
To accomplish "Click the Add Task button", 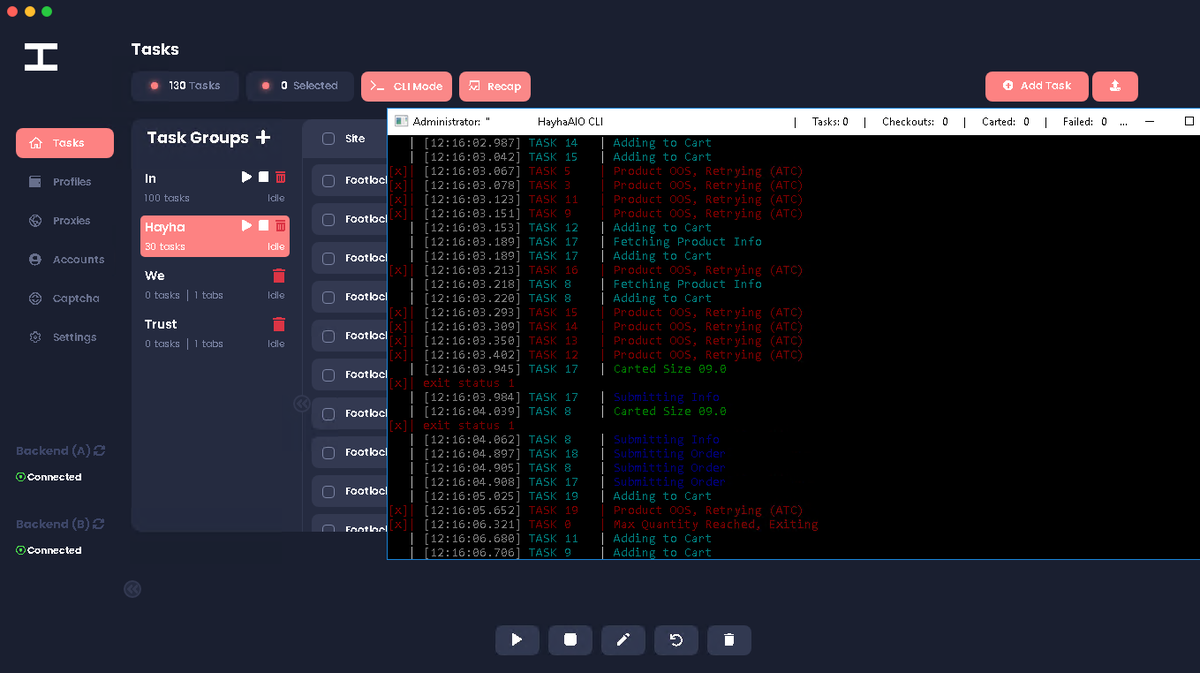I will tap(1036, 86).
